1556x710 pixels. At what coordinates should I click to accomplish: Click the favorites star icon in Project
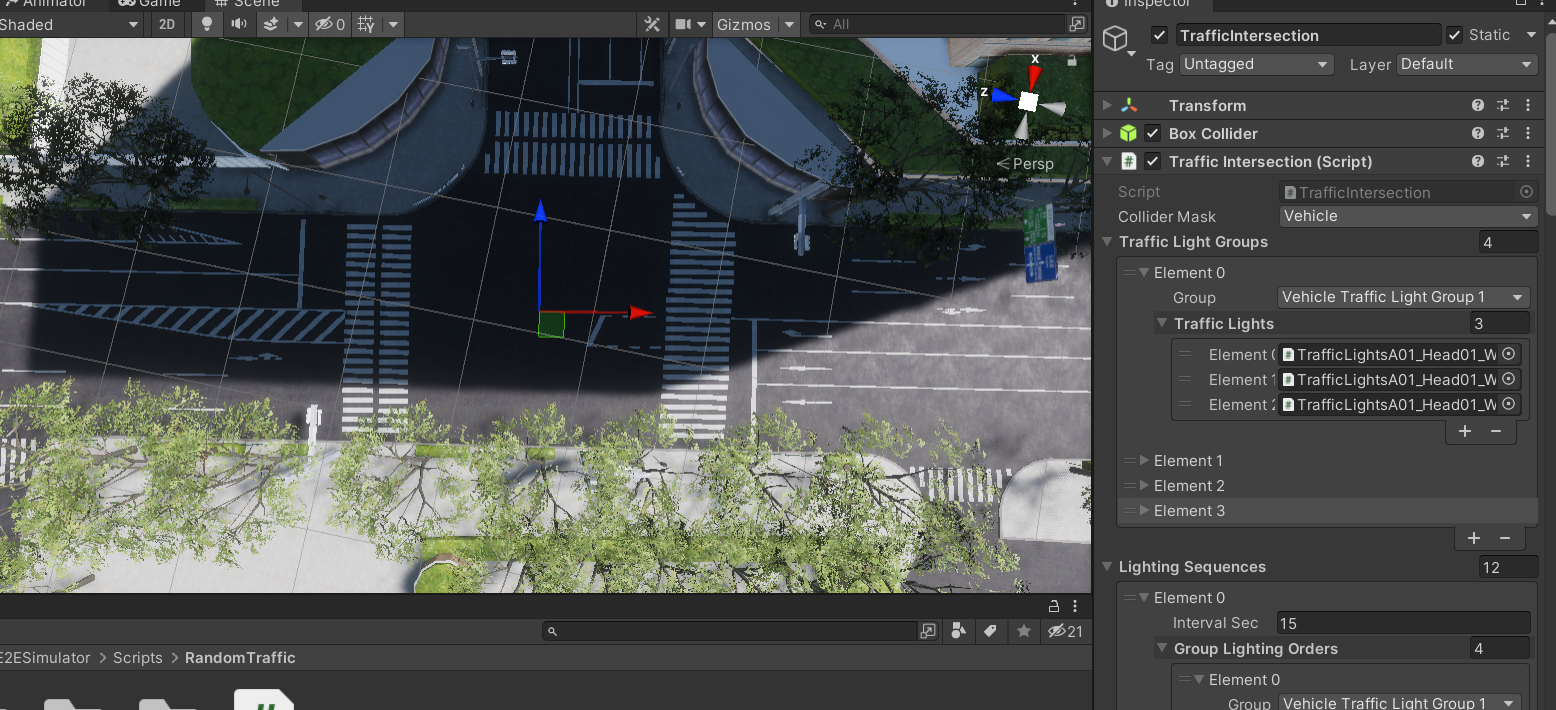point(1023,631)
